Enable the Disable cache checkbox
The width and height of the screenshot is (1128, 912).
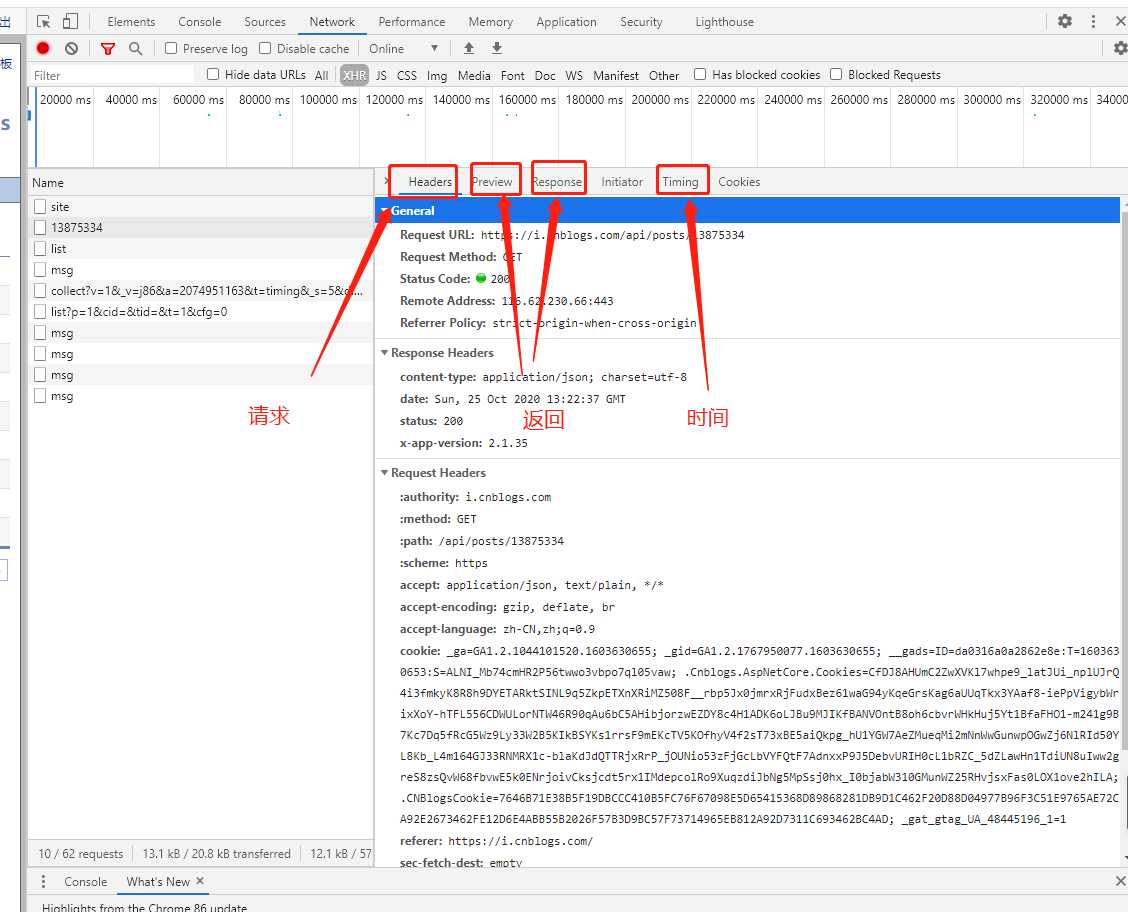click(265, 48)
